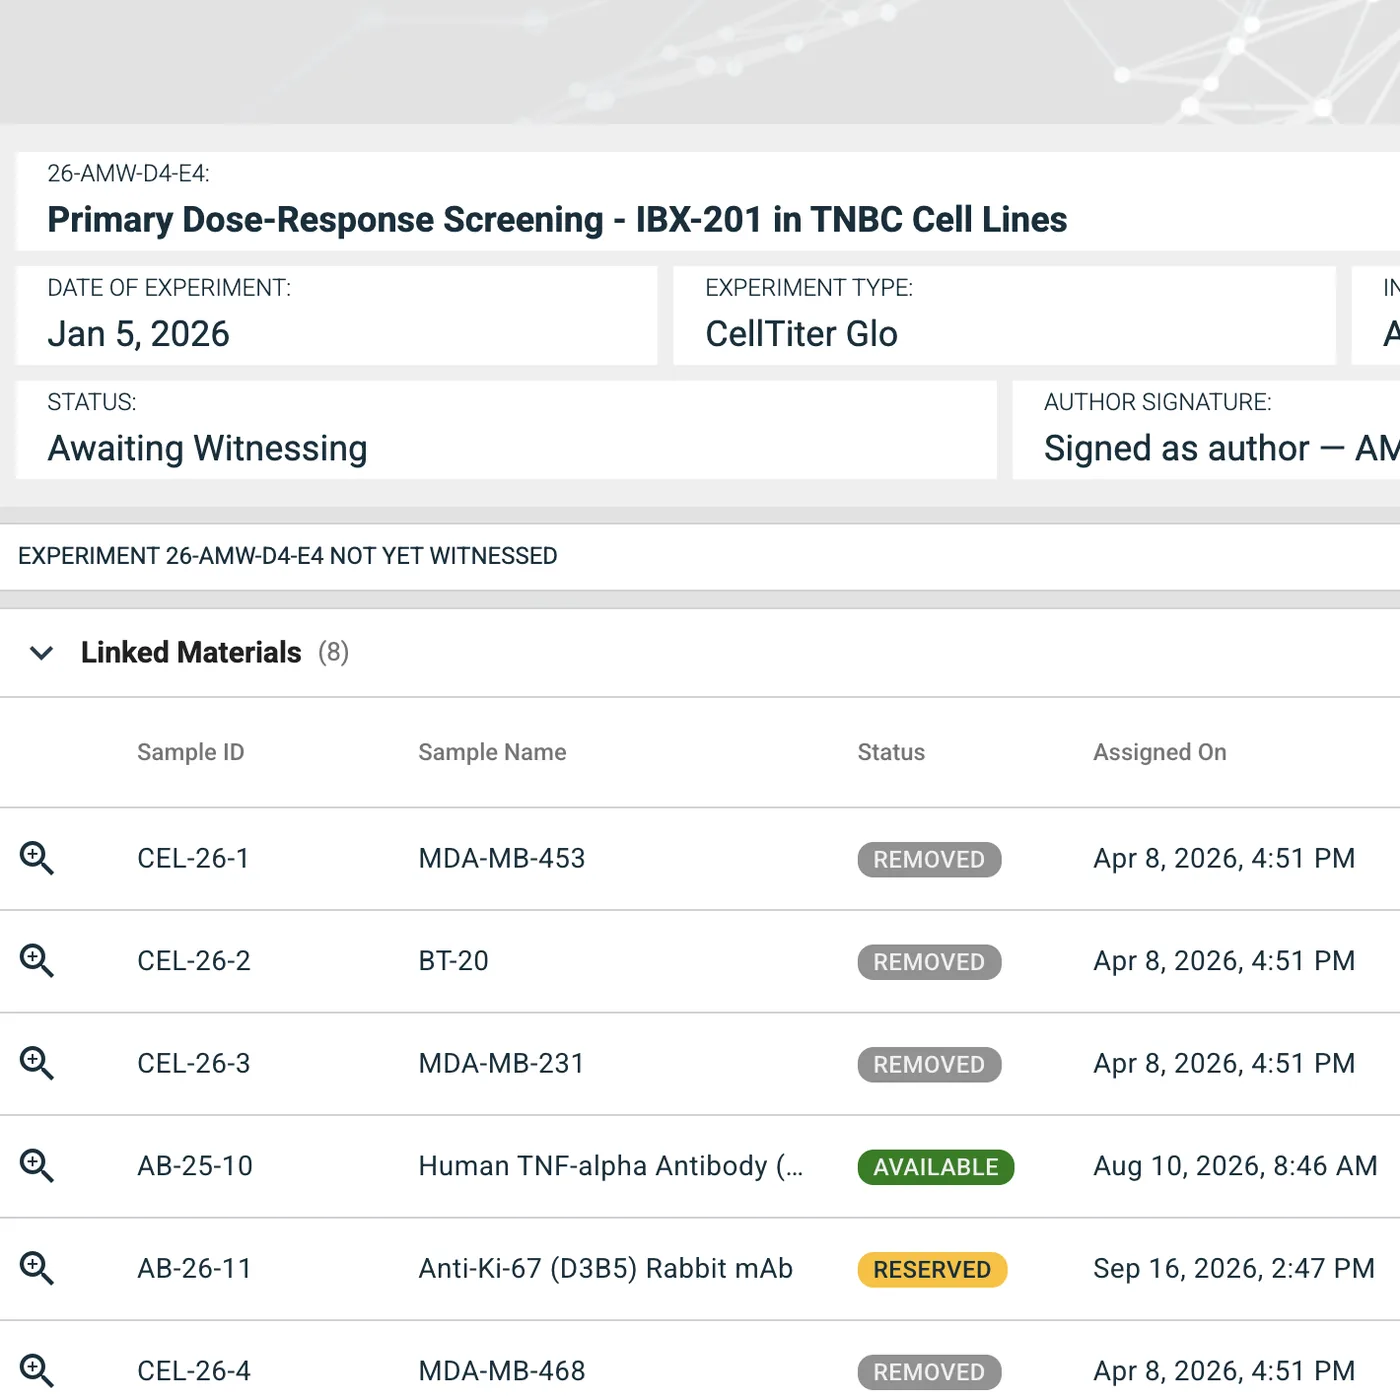Screen dimensions: 1400x1400
Task: Click Human TNF-alpha Antibody sample name
Action: pyautogui.click(x=610, y=1165)
